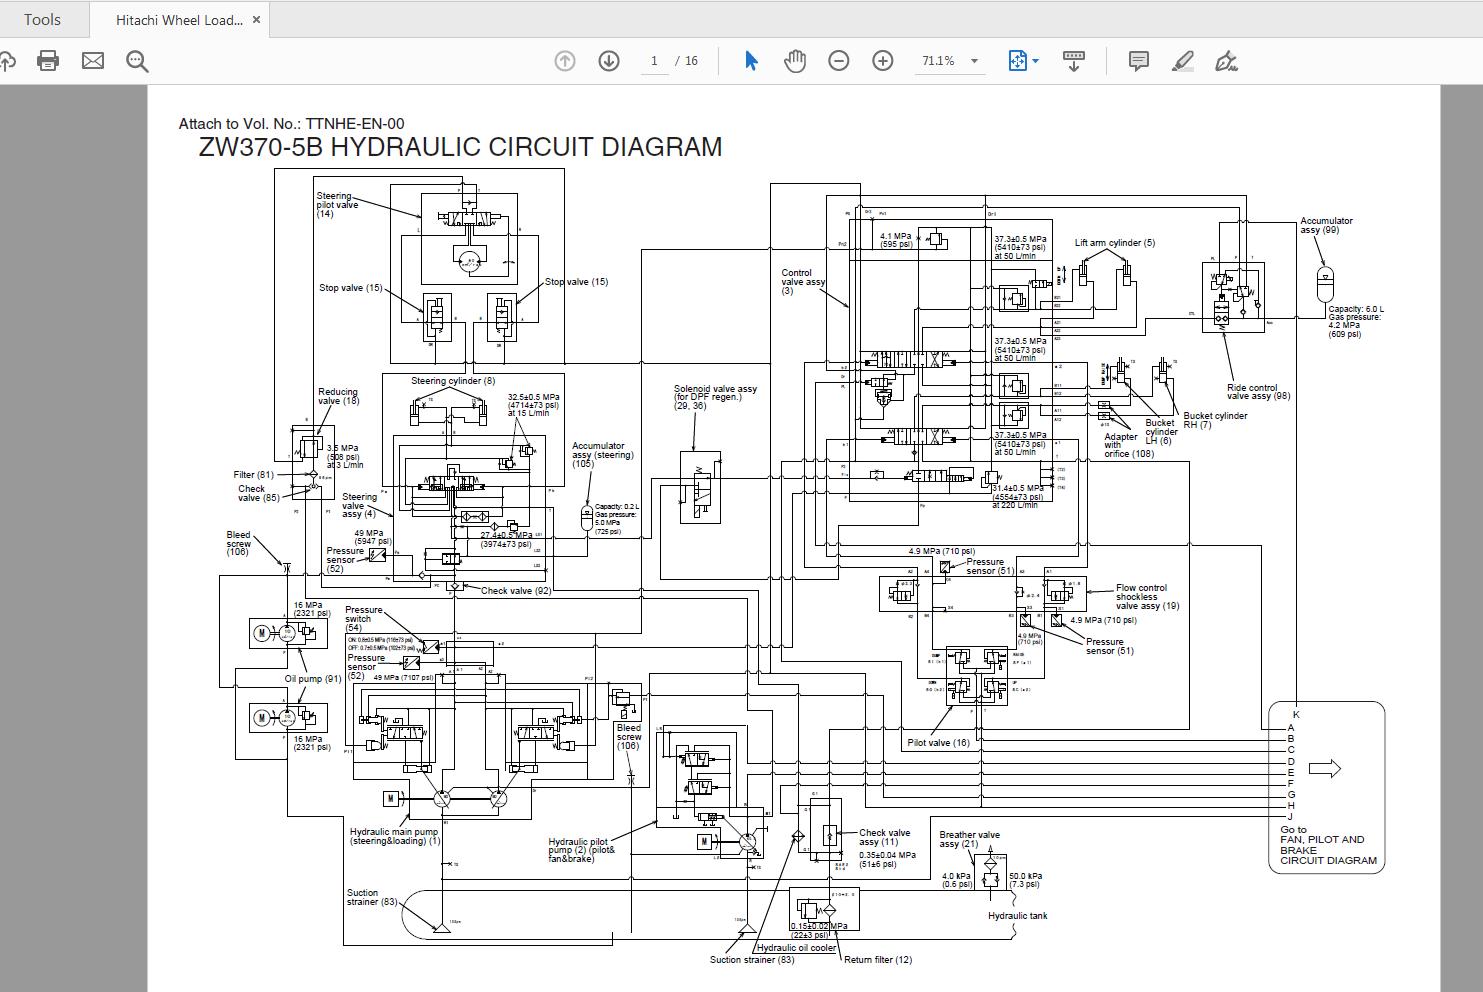Activate the Selection arrow tool
The height and width of the screenshot is (992, 1483).
(750, 60)
